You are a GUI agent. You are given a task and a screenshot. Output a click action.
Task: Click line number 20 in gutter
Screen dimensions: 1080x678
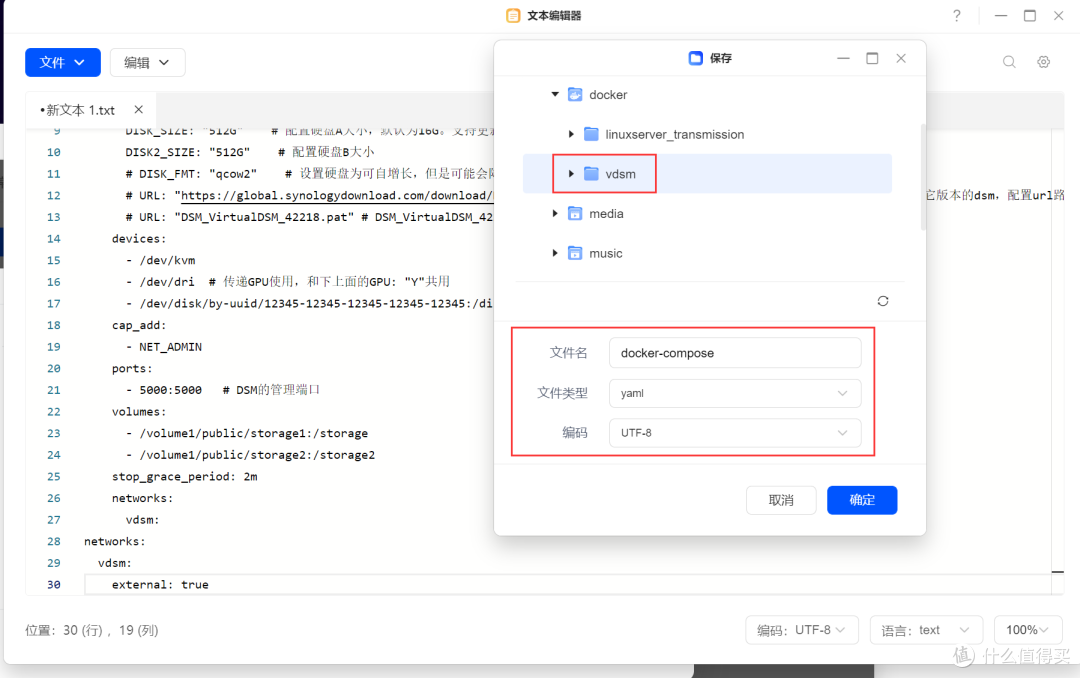point(54,369)
